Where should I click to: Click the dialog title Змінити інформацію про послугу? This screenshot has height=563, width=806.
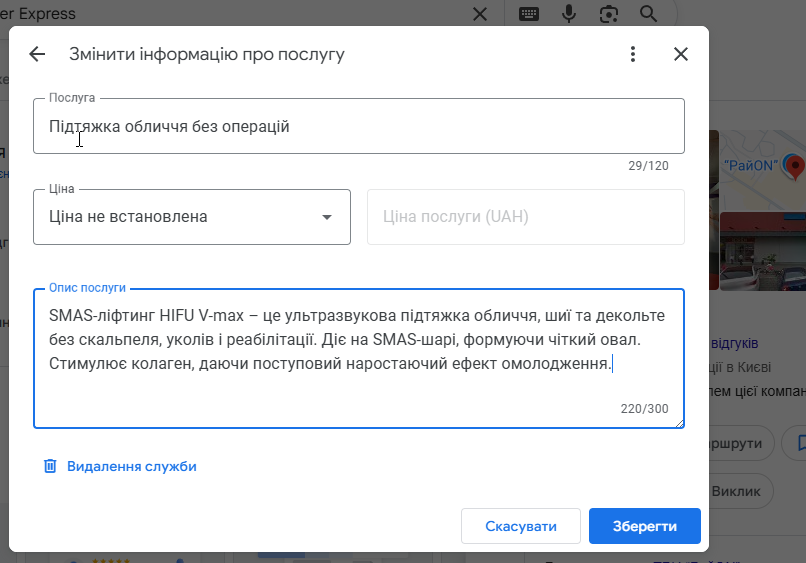[207, 54]
